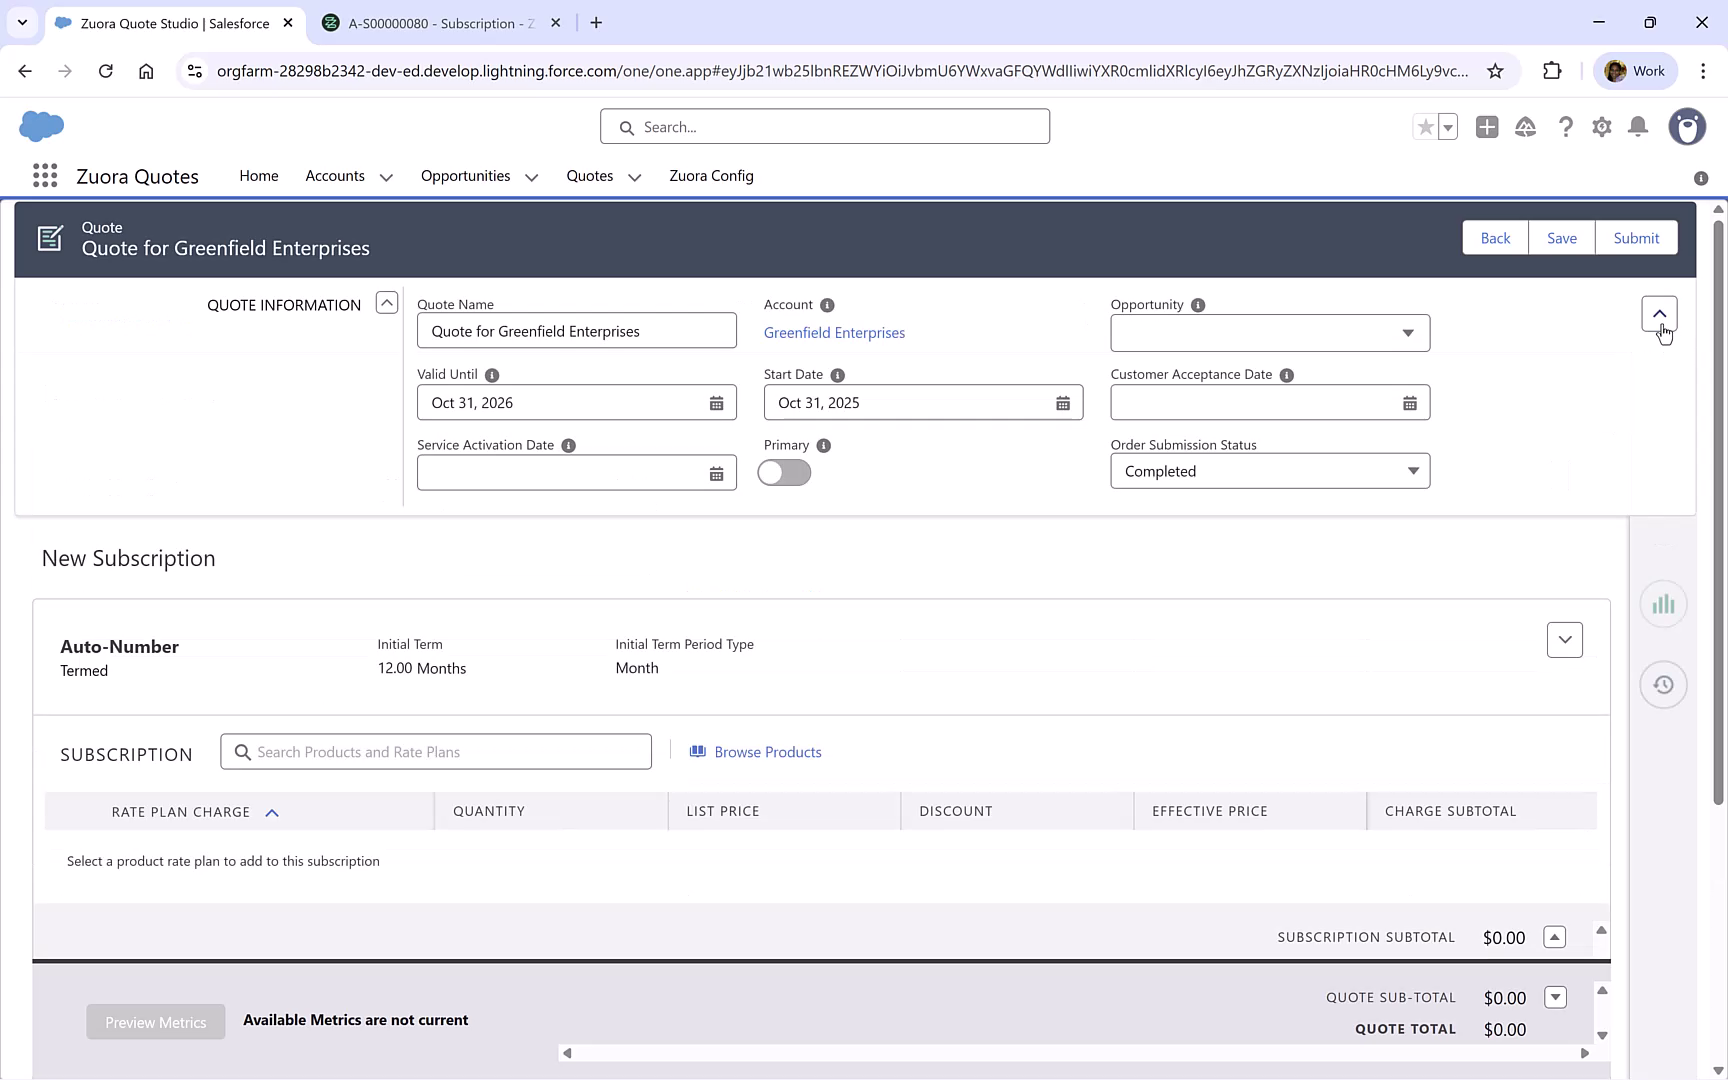
Task: Submit the quote
Action: pos(1636,237)
